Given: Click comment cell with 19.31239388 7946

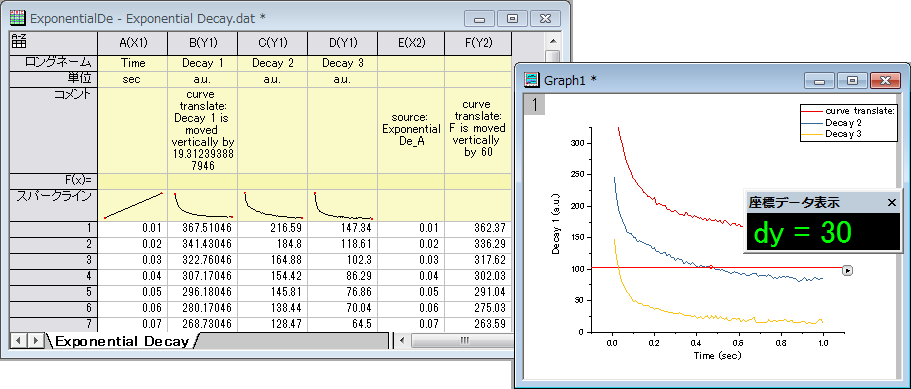Looking at the screenshot, I should tap(202, 130).
